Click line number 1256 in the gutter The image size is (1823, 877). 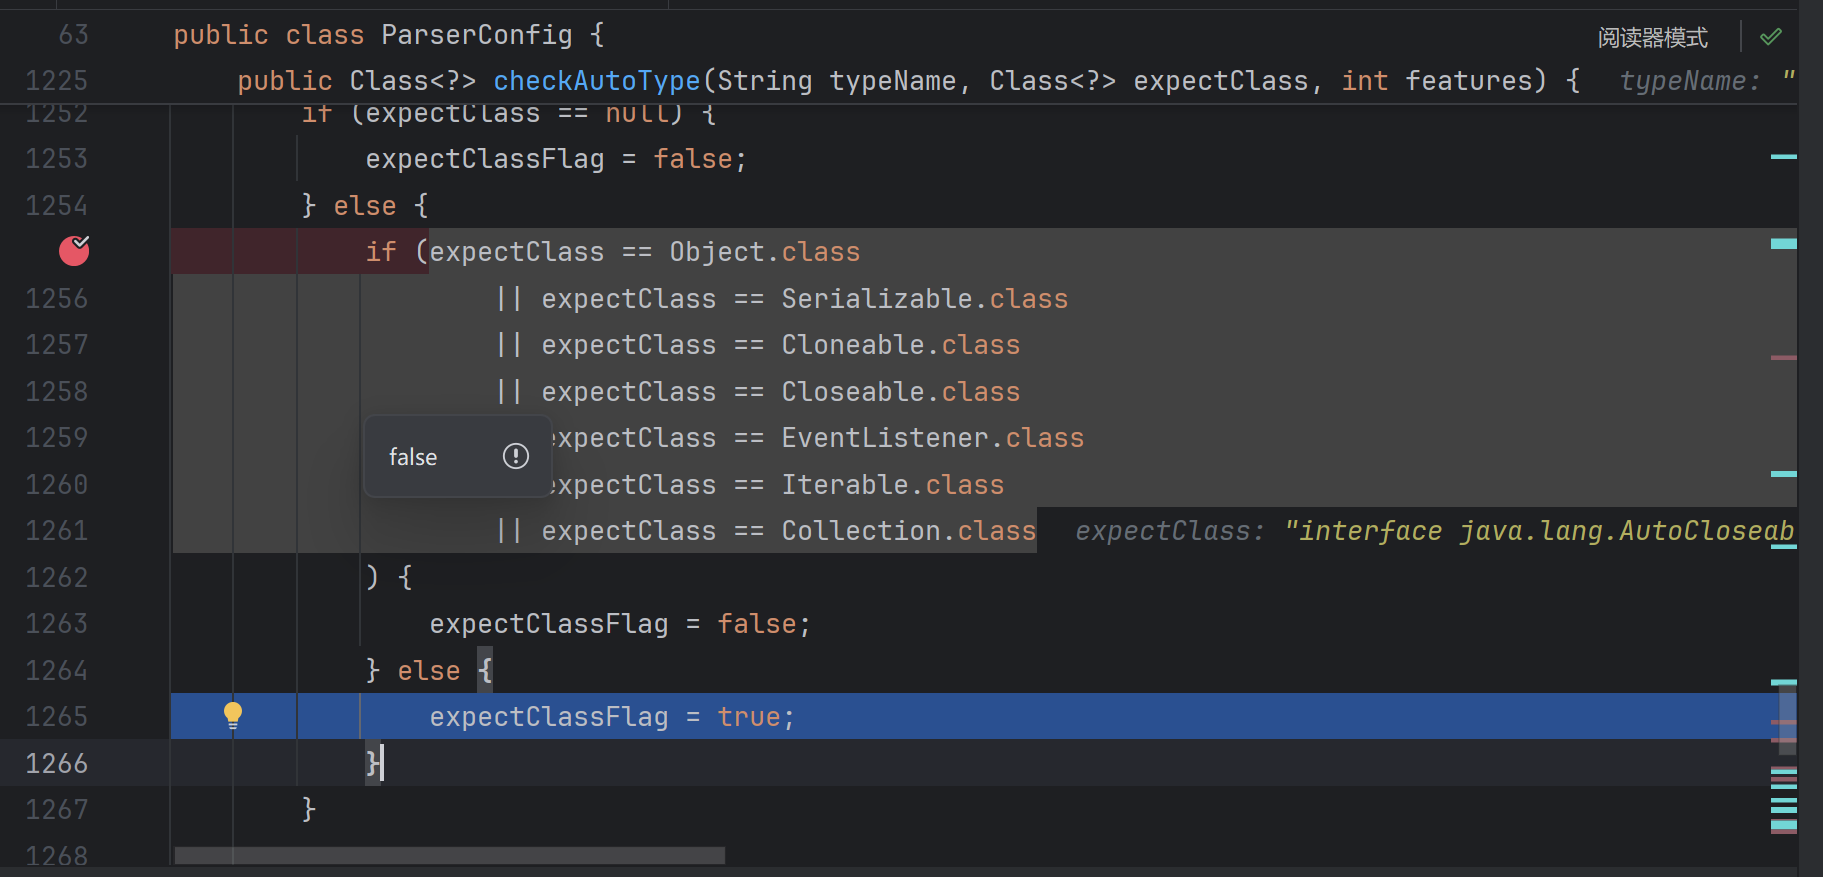57,299
